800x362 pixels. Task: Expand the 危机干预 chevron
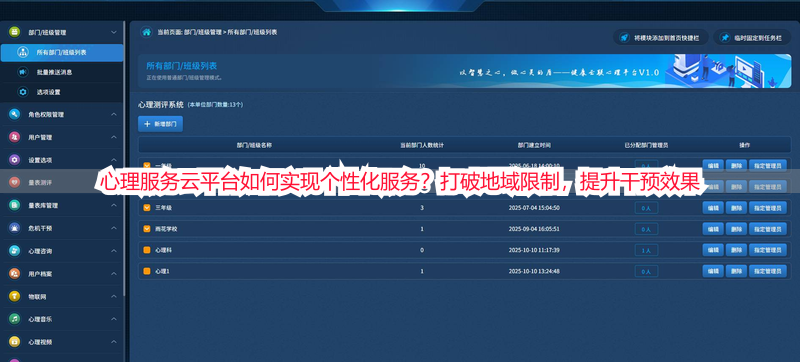[114, 228]
